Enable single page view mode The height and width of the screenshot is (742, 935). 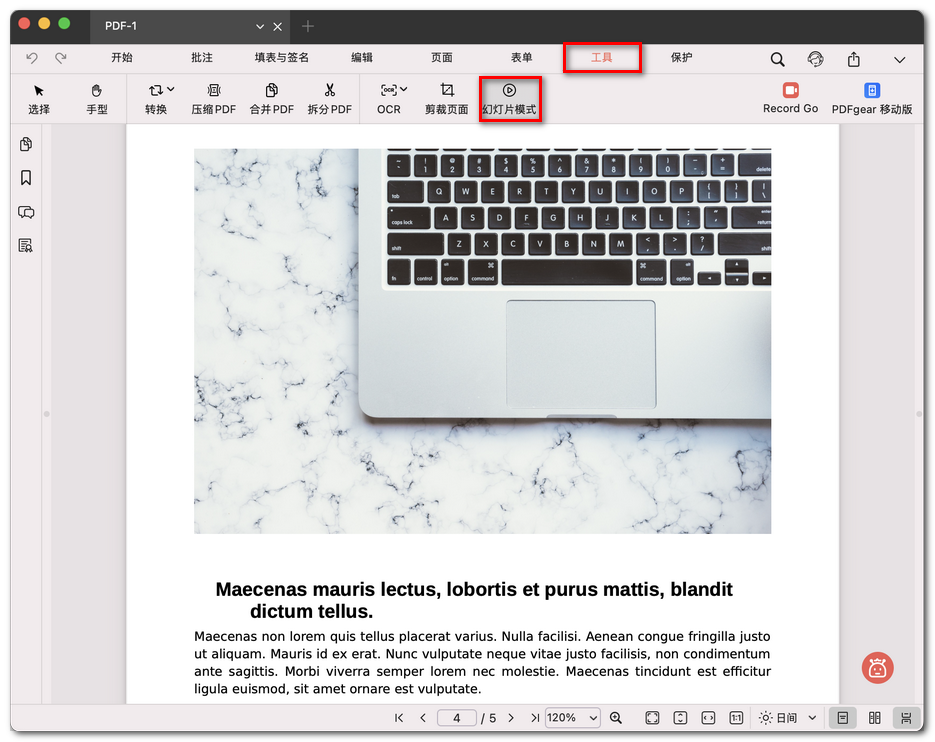(843, 718)
